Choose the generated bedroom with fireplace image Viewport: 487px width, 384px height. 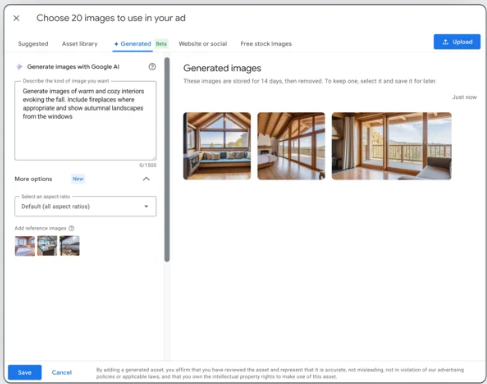pyautogui.click(x=291, y=146)
